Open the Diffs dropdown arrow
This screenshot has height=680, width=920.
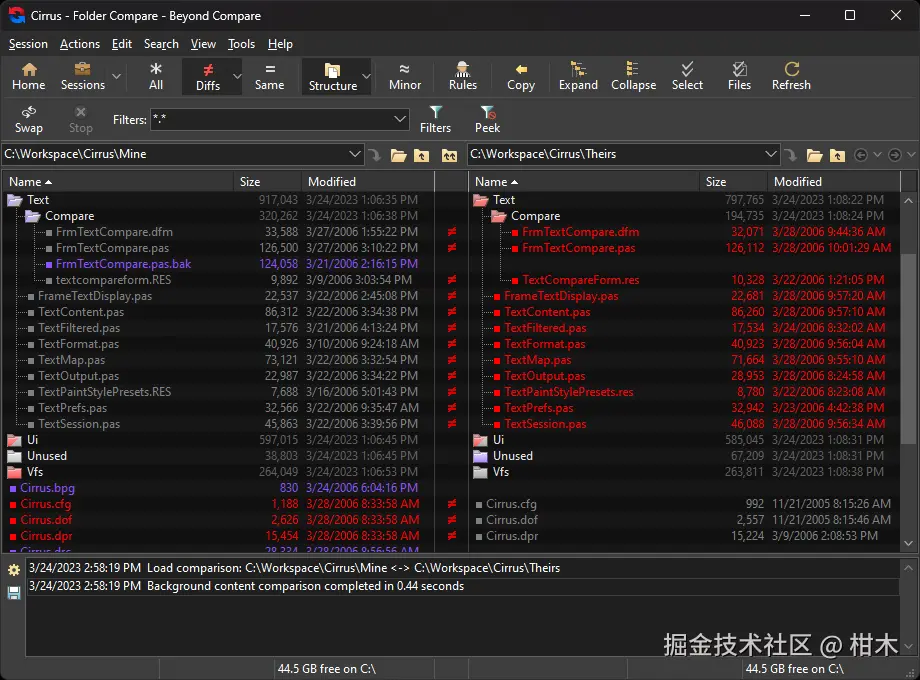pyautogui.click(x=237, y=76)
